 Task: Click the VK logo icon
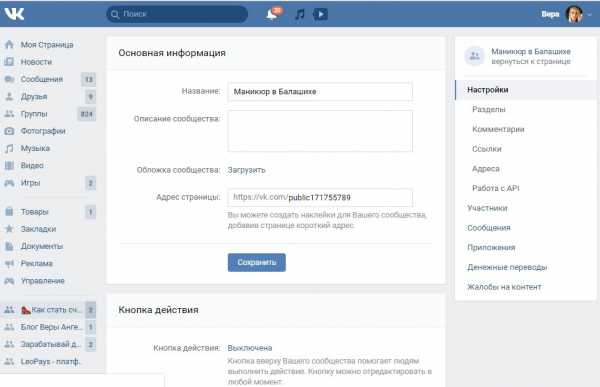[x=14, y=14]
